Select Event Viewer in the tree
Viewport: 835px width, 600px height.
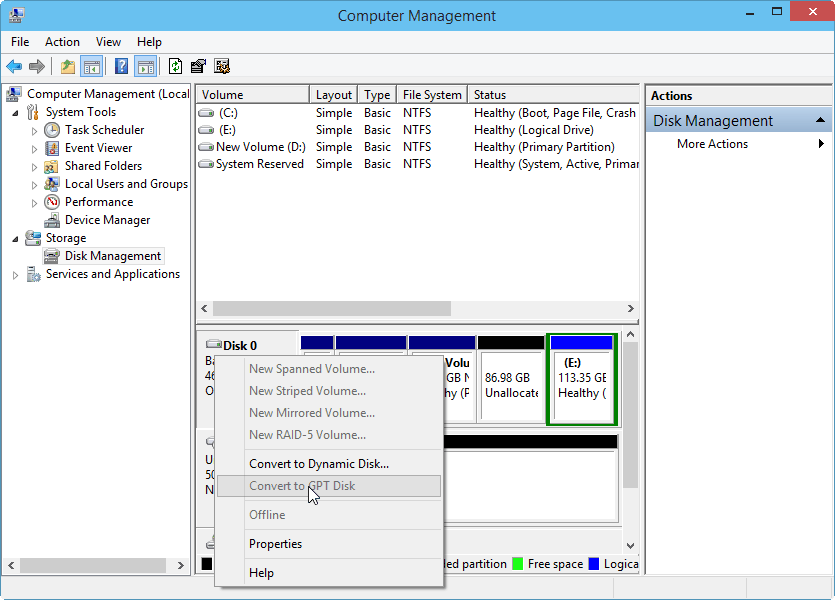pos(98,148)
